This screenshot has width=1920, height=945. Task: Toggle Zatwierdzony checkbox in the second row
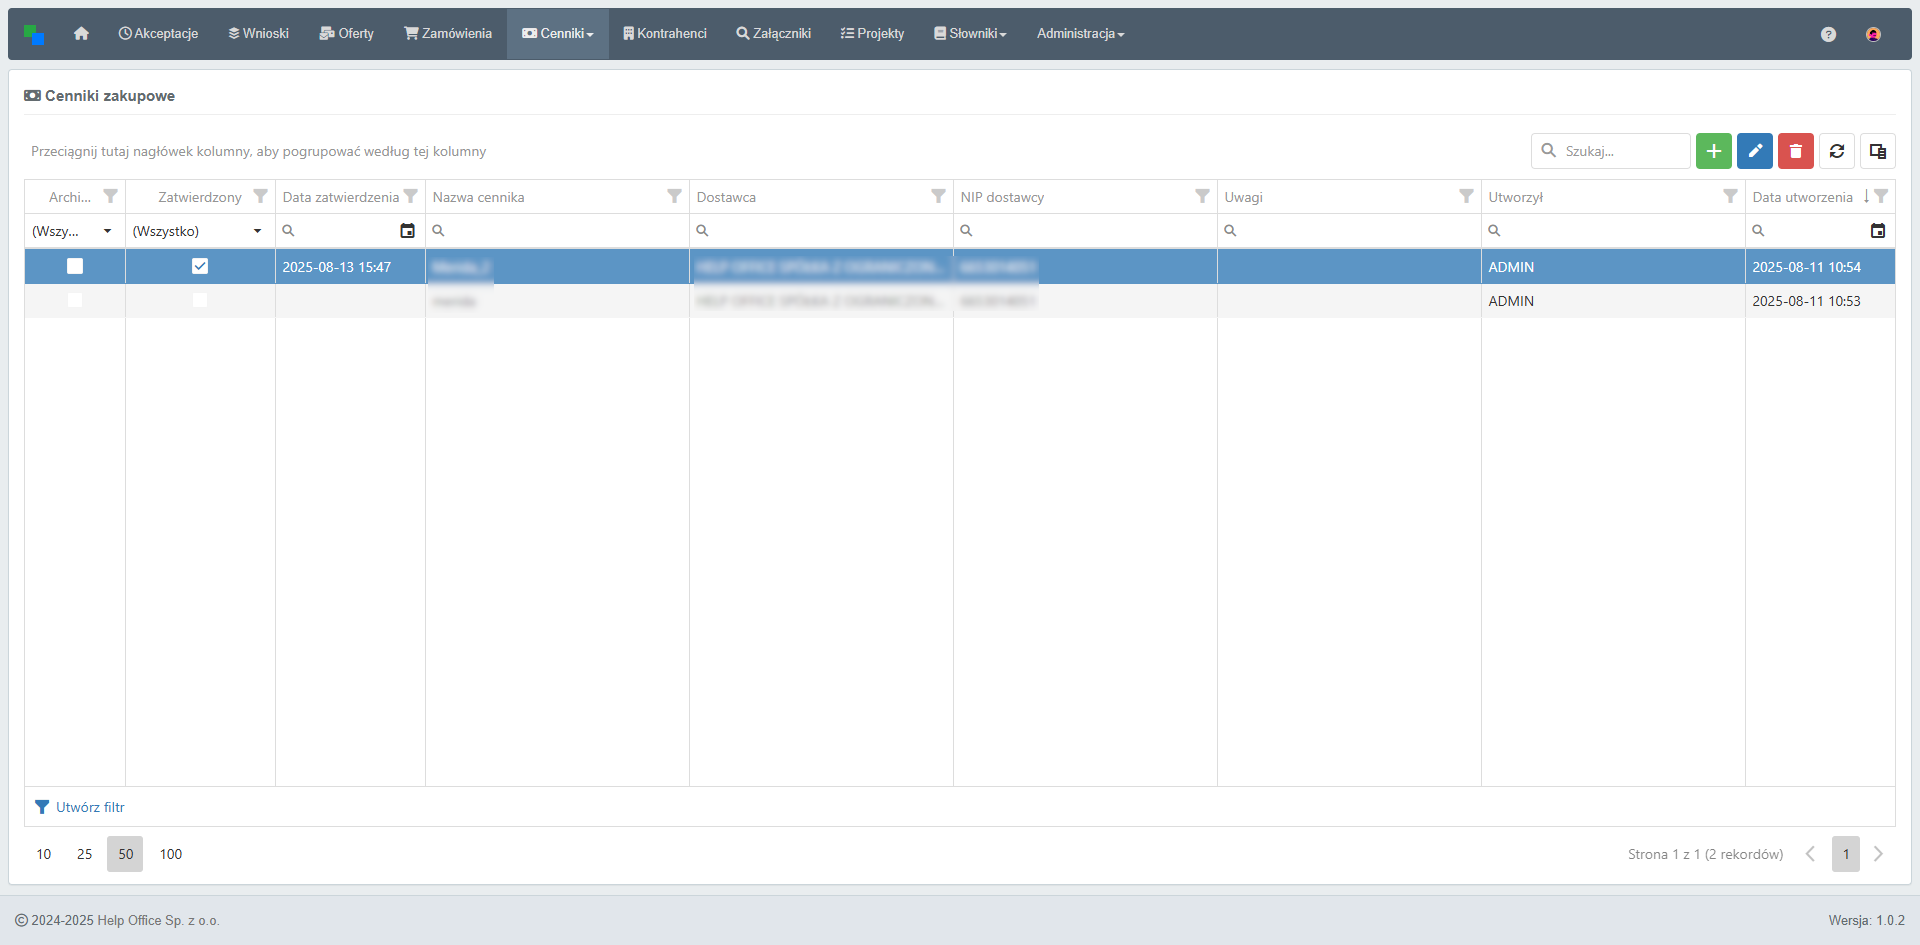pyautogui.click(x=200, y=300)
